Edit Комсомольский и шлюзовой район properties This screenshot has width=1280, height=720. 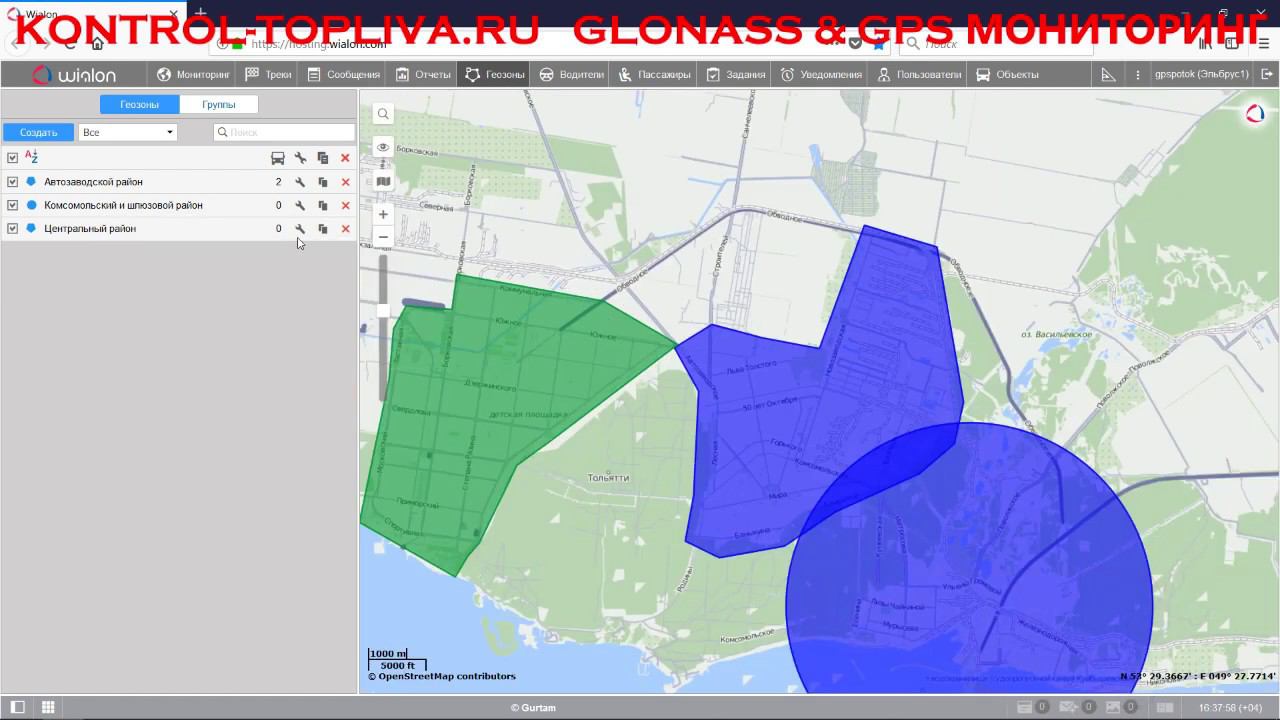300,205
